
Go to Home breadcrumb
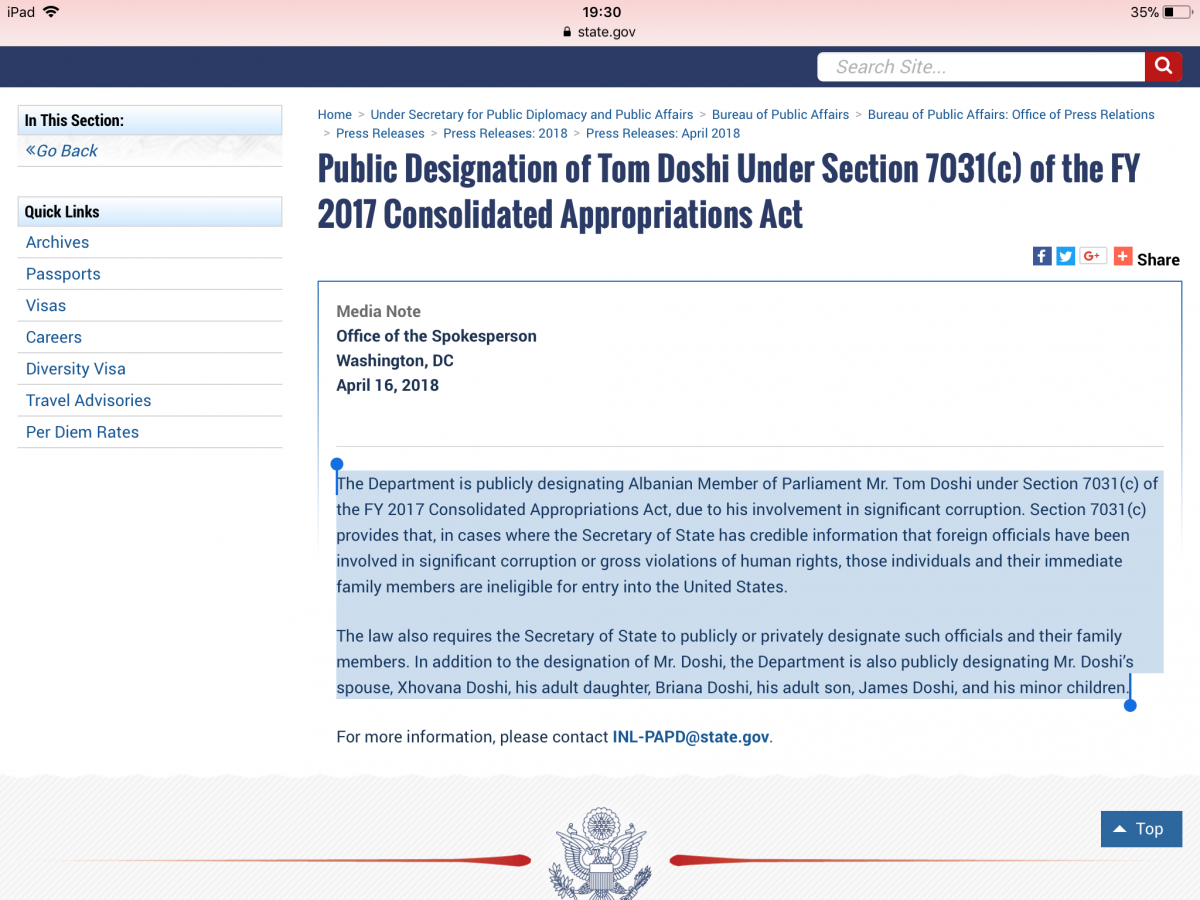(335, 115)
